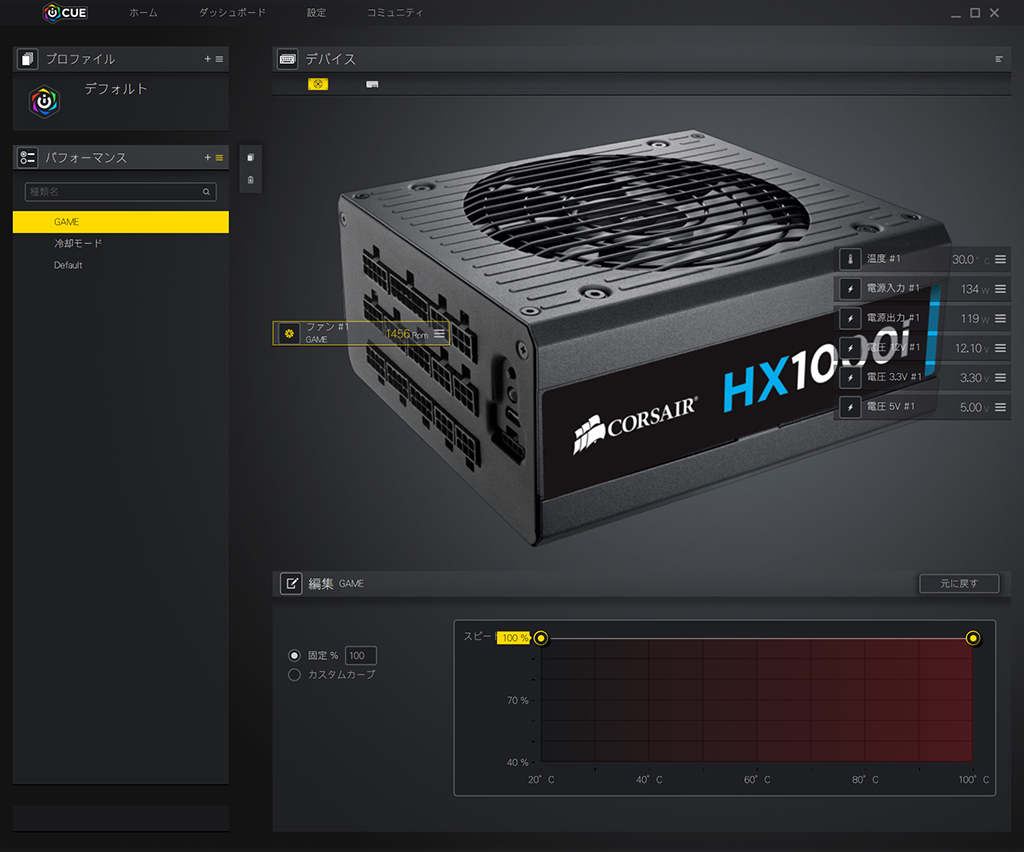
Task: Click the 119 W power output value
Action: 975,319
